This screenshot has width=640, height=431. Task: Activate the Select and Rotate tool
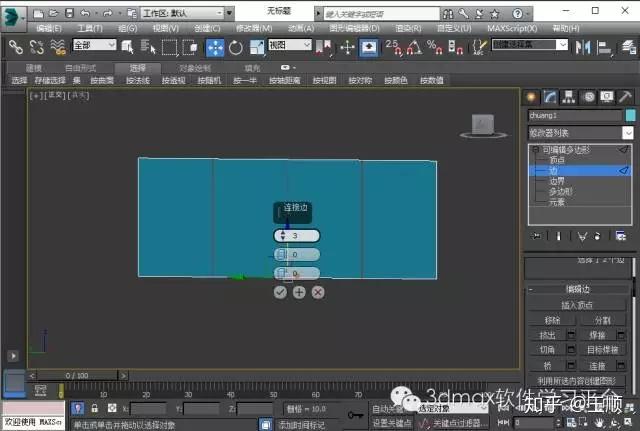pos(236,47)
